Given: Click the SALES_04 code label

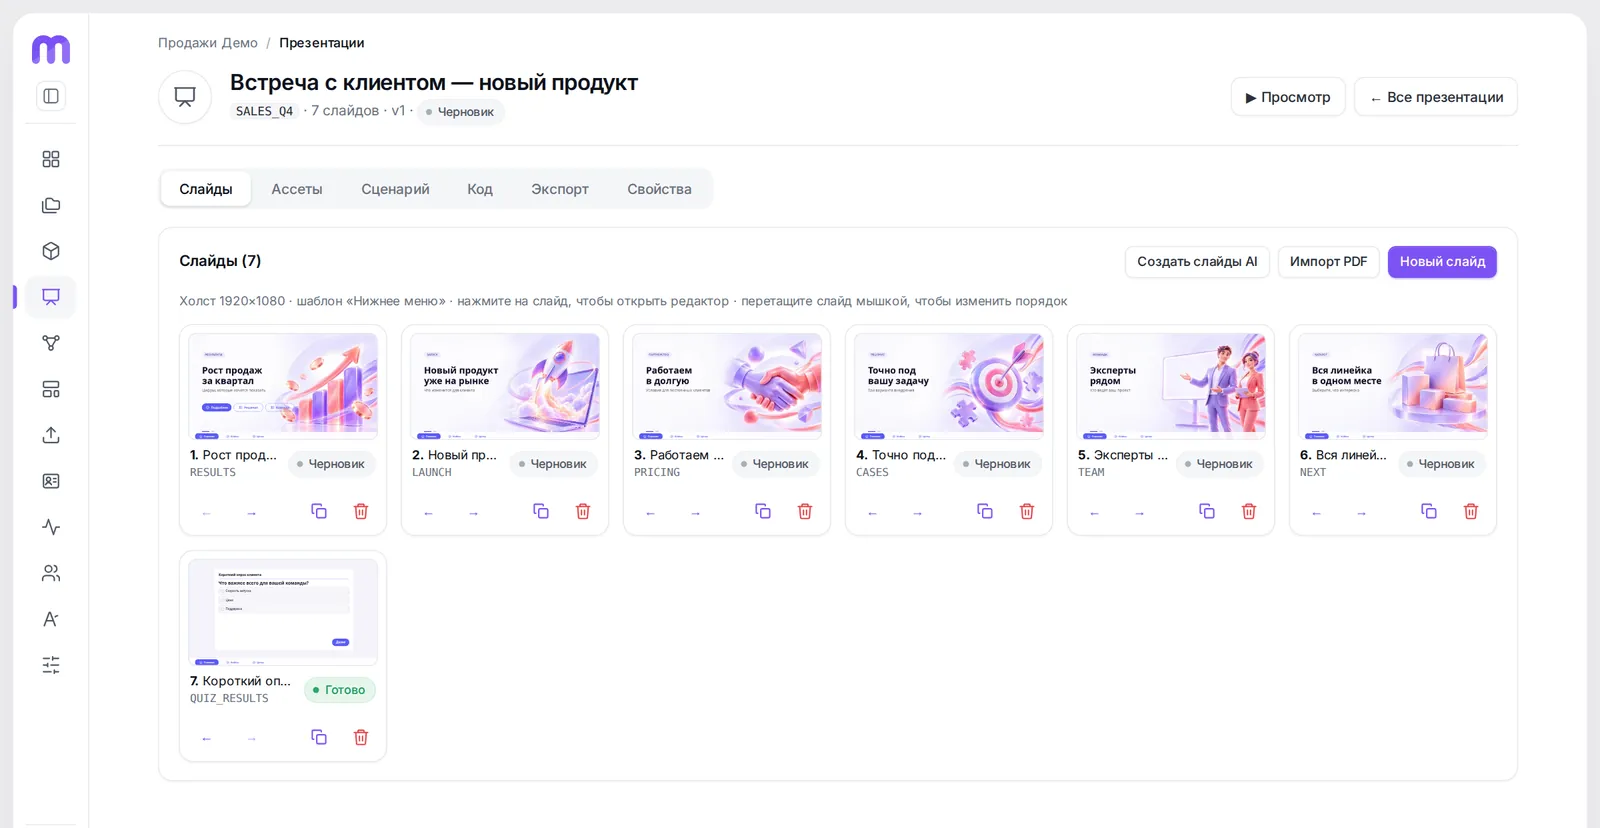Looking at the screenshot, I should (264, 111).
